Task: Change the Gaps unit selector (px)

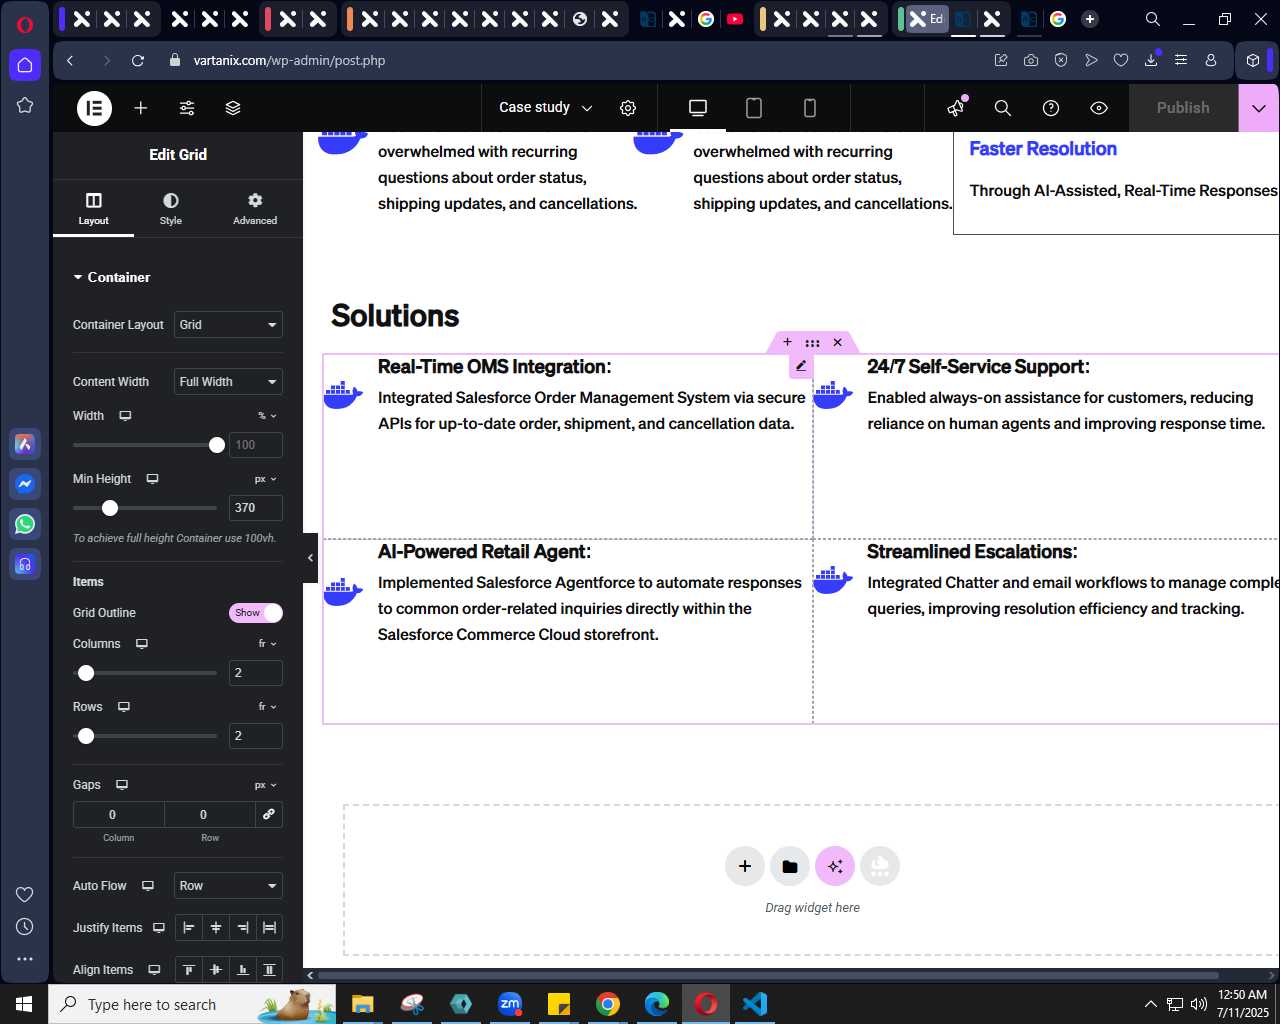Action: [x=265, y=785]
